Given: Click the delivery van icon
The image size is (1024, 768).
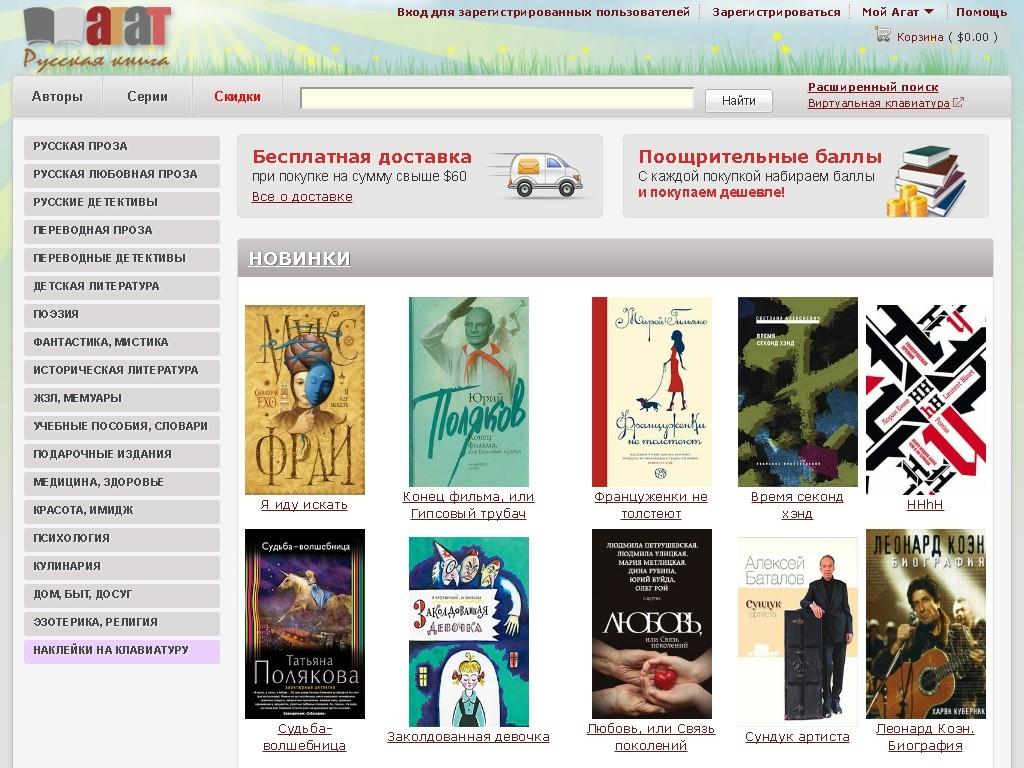Looking at the screenshot, I should [x=543, y=176].
